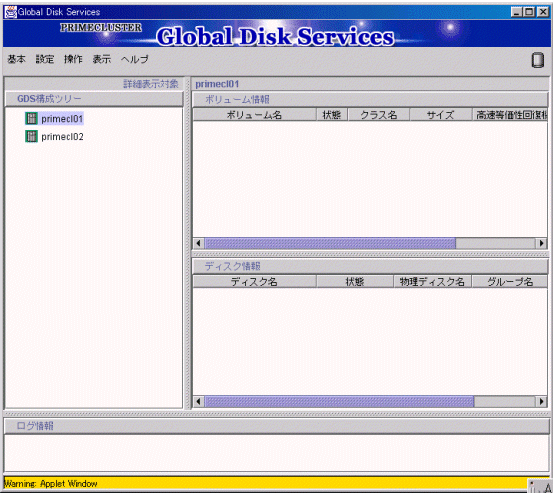The width and height of the screenshot is (553, 493).
Task: Close the Global Disk Services window
Action: (x=542, y=12)
